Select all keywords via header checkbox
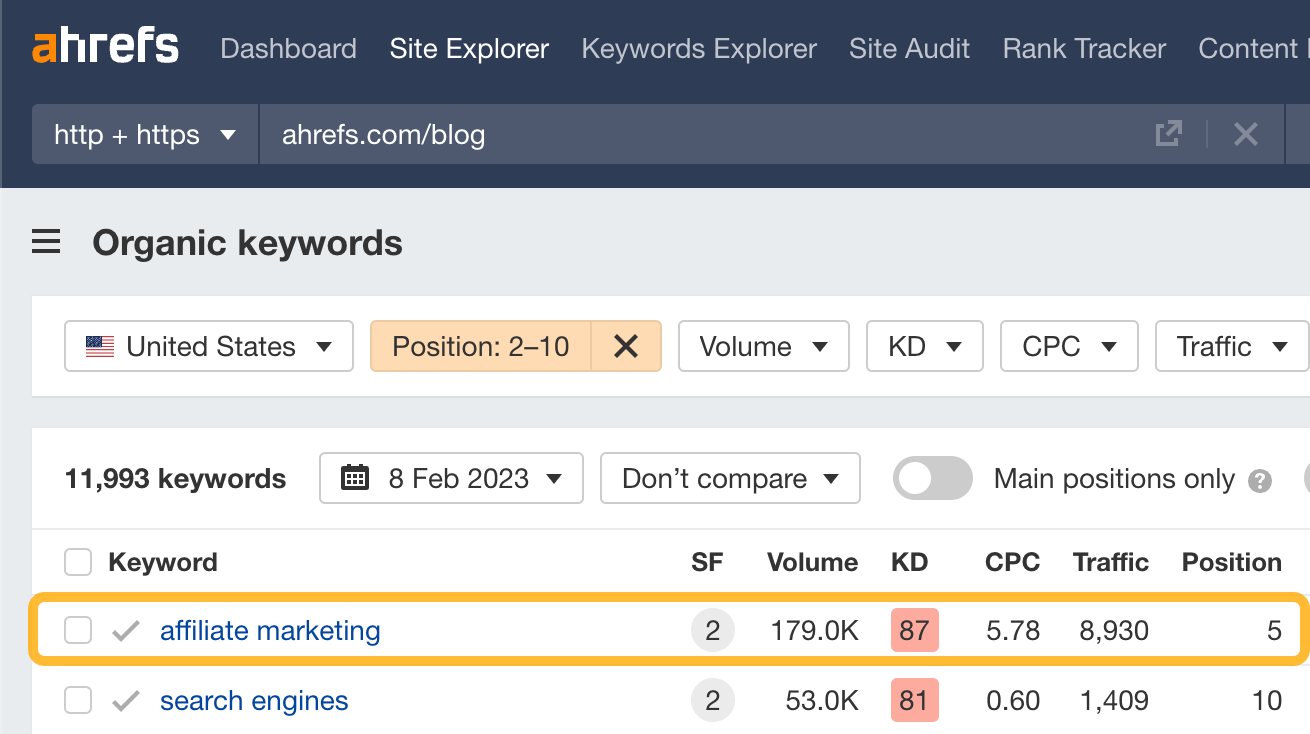This screenshot has width=1310, height=734. [x=77, y=562]
